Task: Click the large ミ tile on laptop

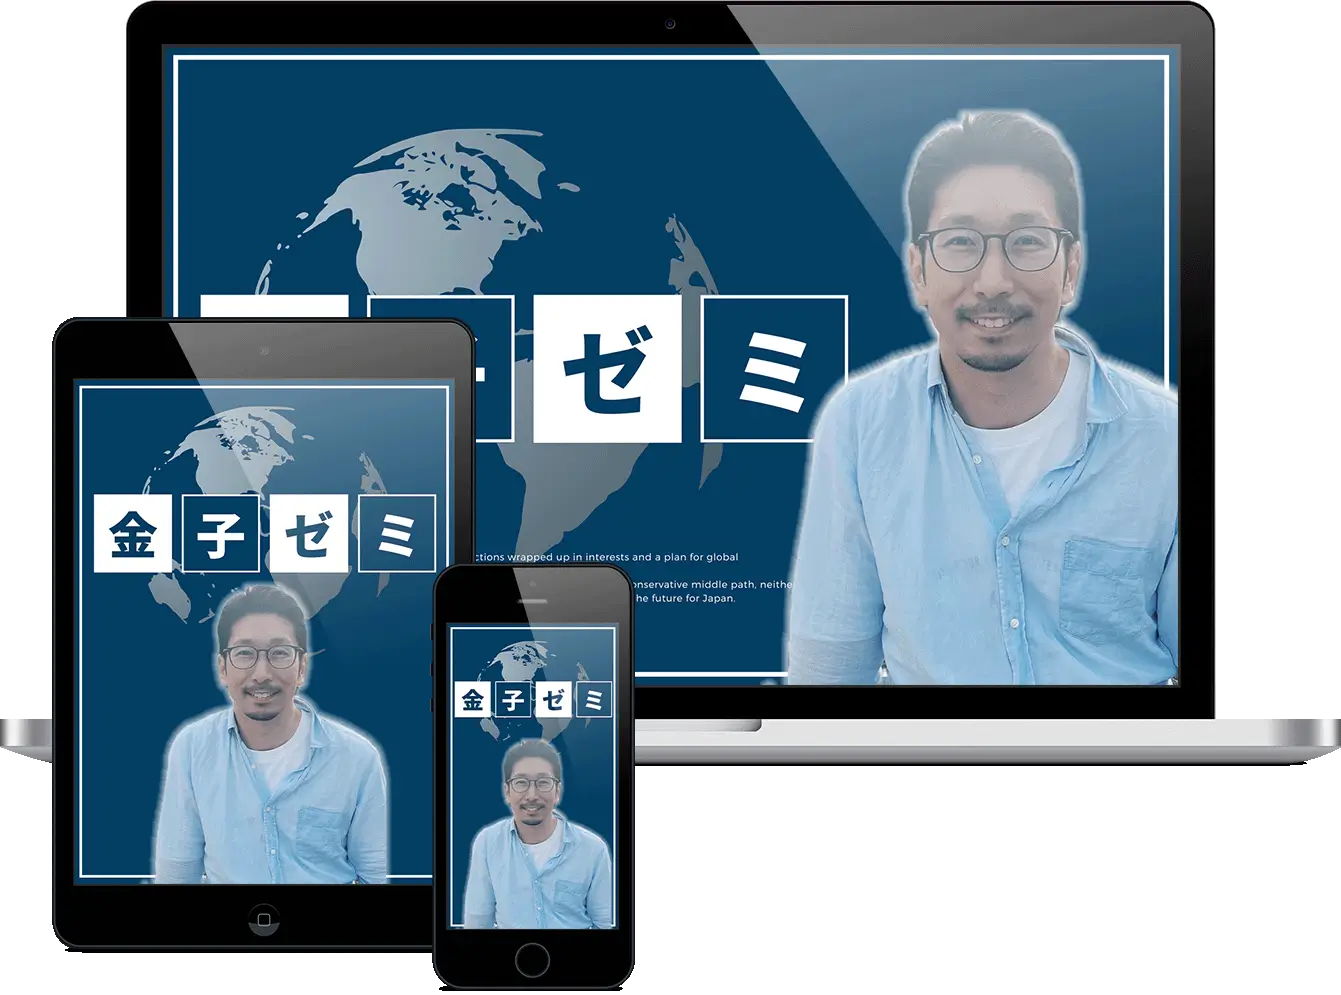Action: (775, 369)
